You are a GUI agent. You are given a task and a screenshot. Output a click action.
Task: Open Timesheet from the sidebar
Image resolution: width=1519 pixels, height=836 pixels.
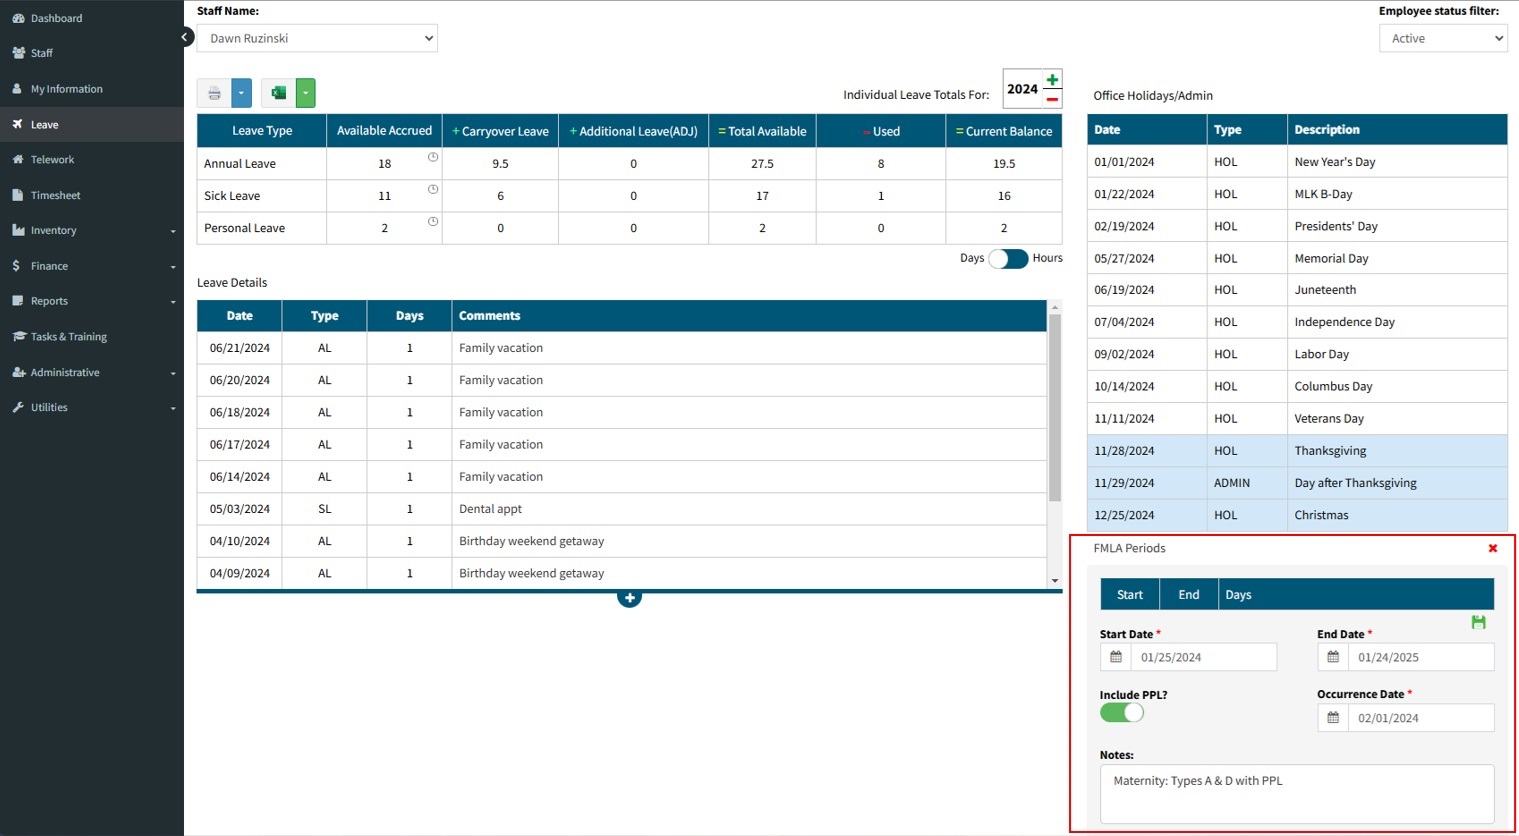55,195
